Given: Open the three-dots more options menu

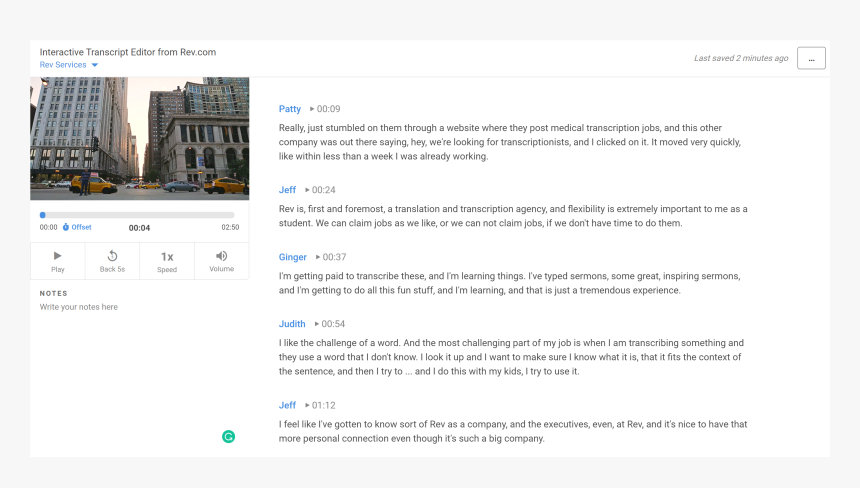Looking at the screenshot, I should 811,58.
